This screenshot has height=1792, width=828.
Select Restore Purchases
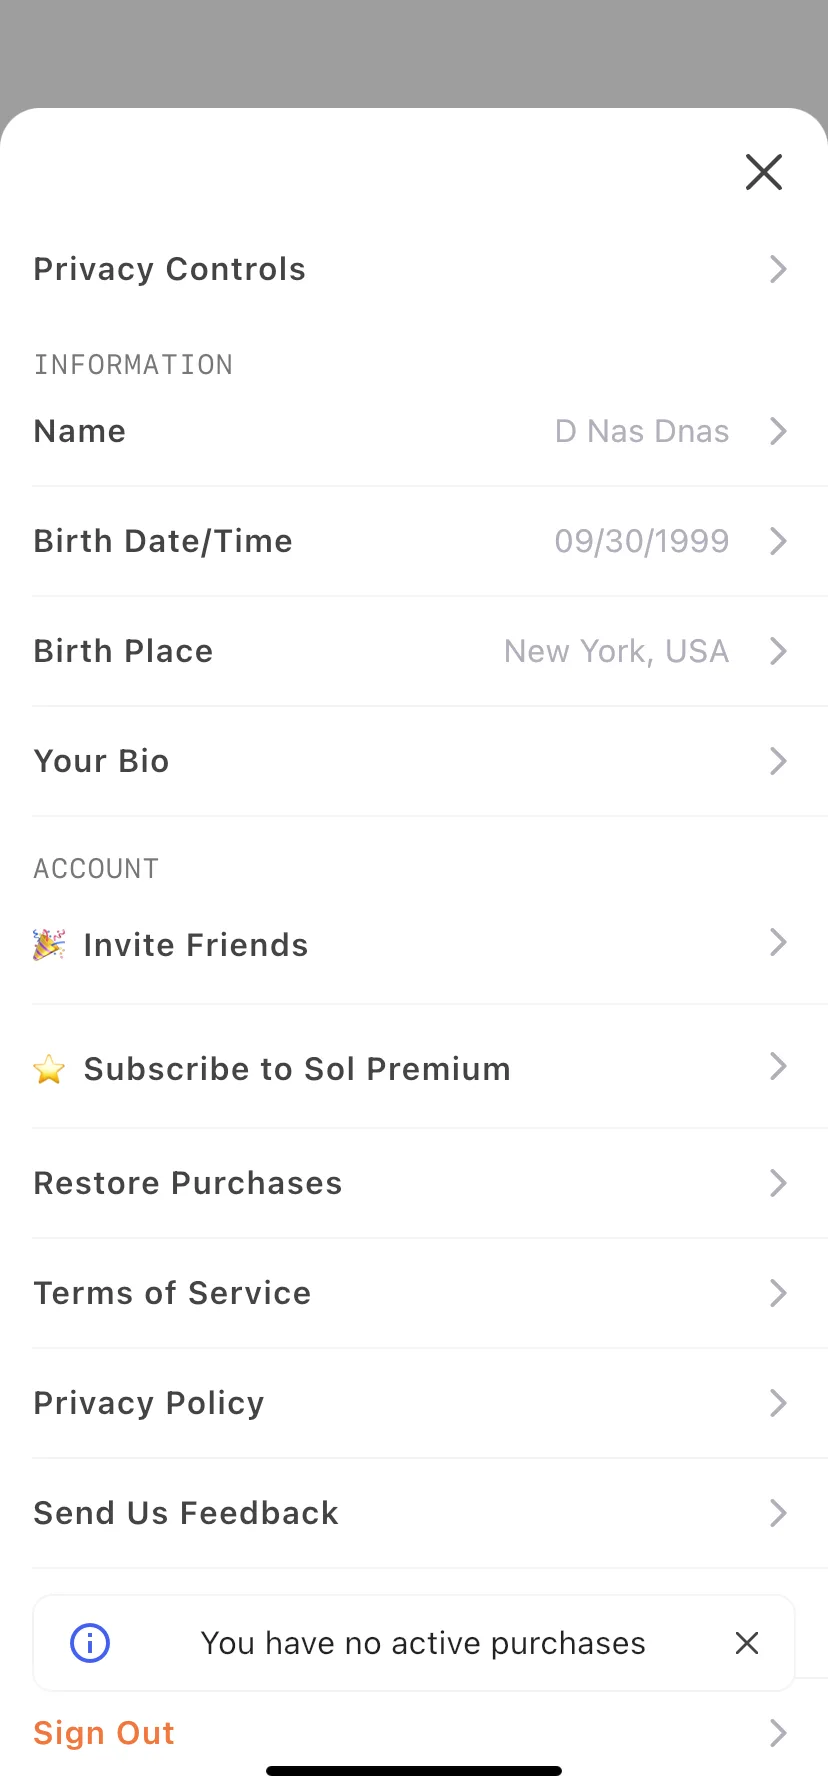(414, 1183)
